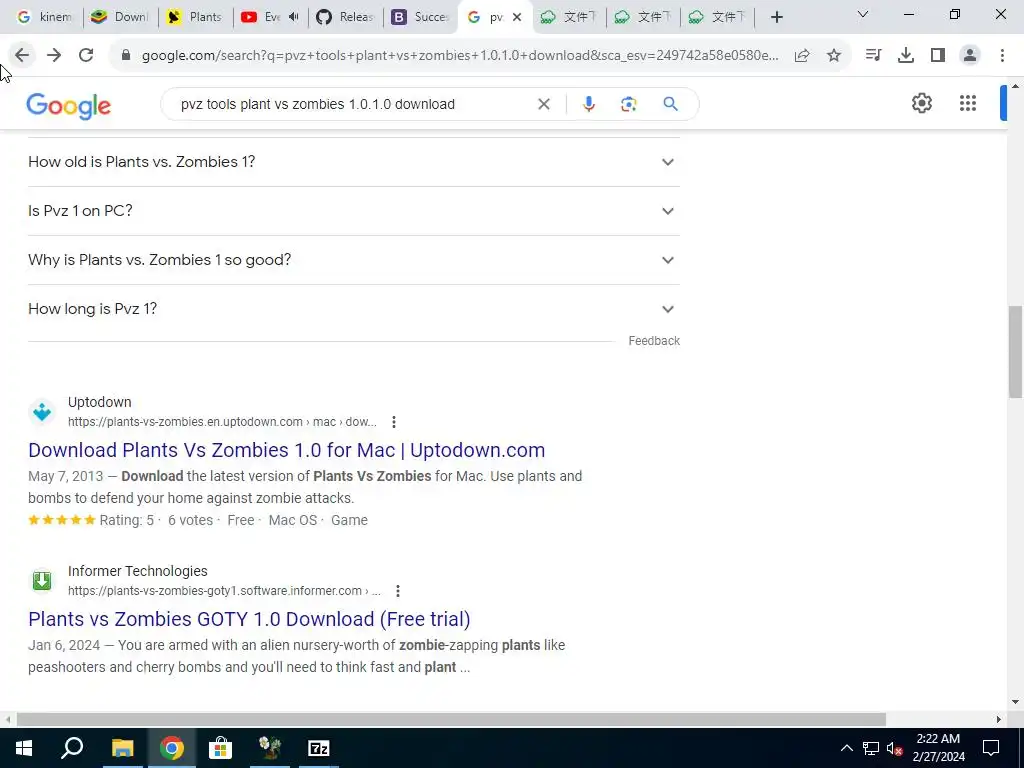Open the media controls icon in Chrome toolbar
The image size is (1024, 768).
click(x=873, y=56)
